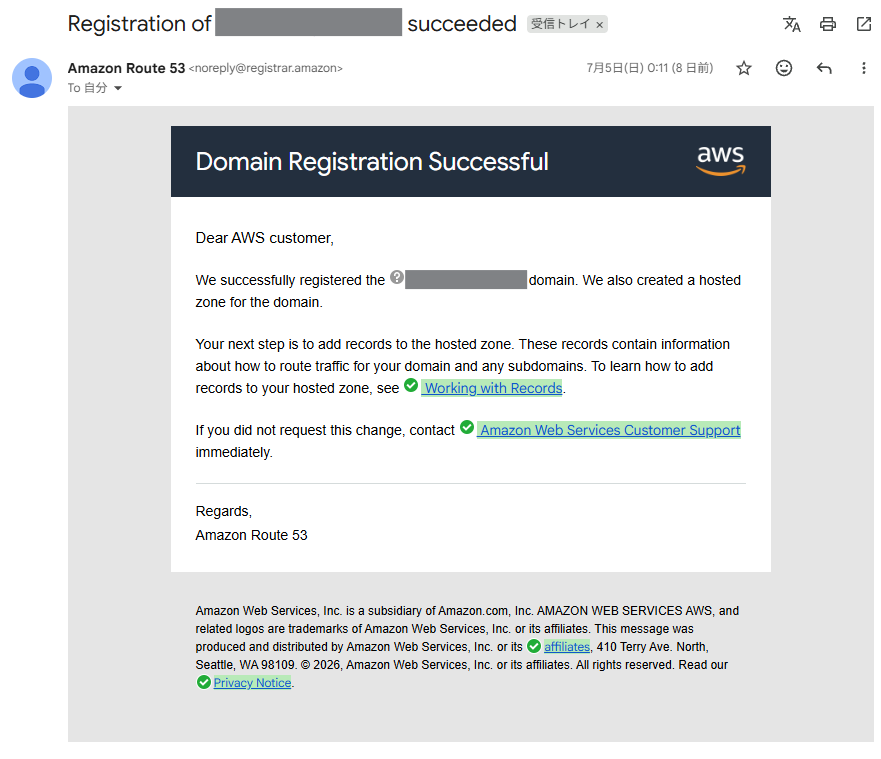Open the Working with Records link

point(493,388)
